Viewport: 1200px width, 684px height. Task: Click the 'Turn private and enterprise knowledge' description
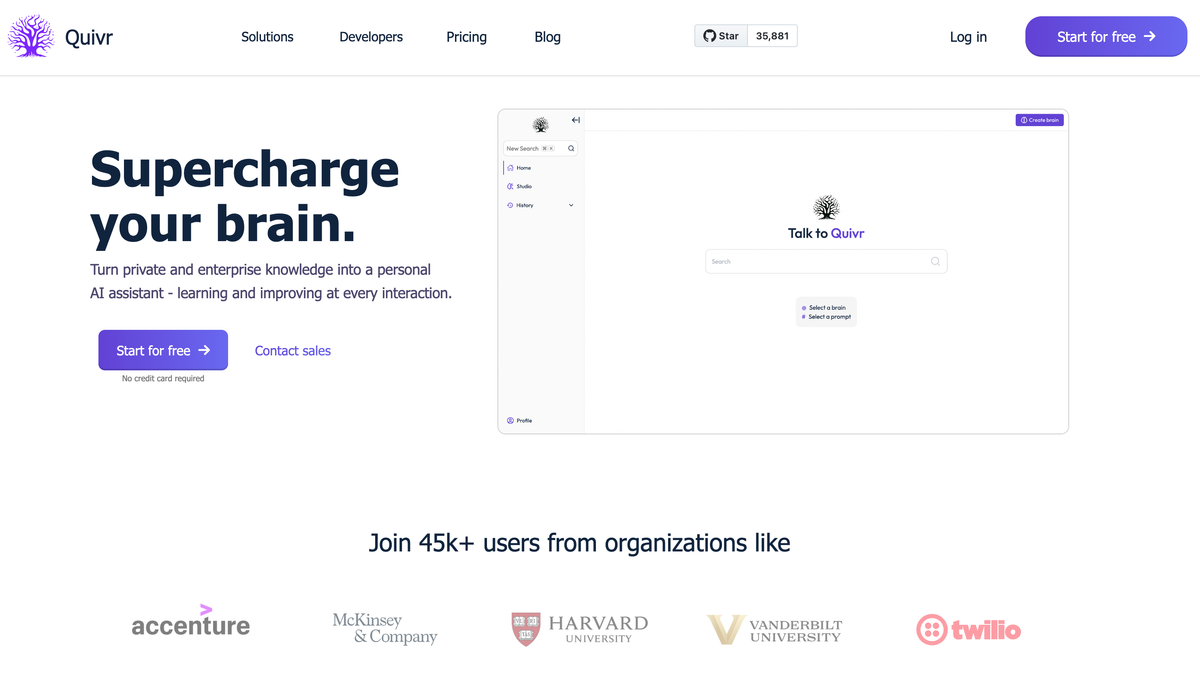(271, 282)
